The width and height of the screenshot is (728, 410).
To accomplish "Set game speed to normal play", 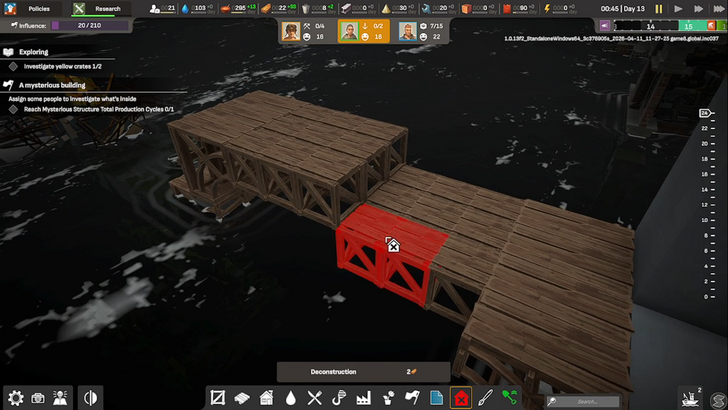I will coord(678,9).
